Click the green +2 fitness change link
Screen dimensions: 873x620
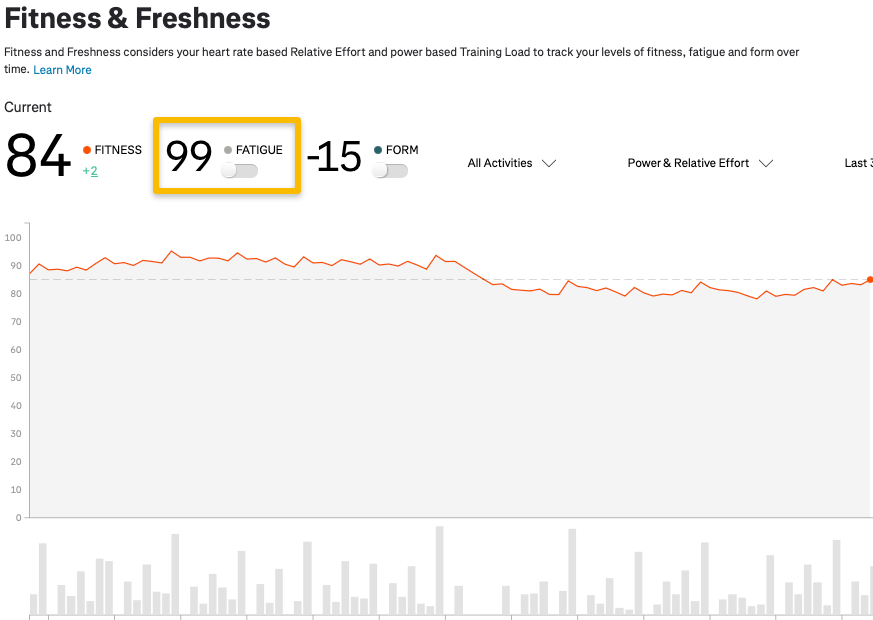(90, 171)
